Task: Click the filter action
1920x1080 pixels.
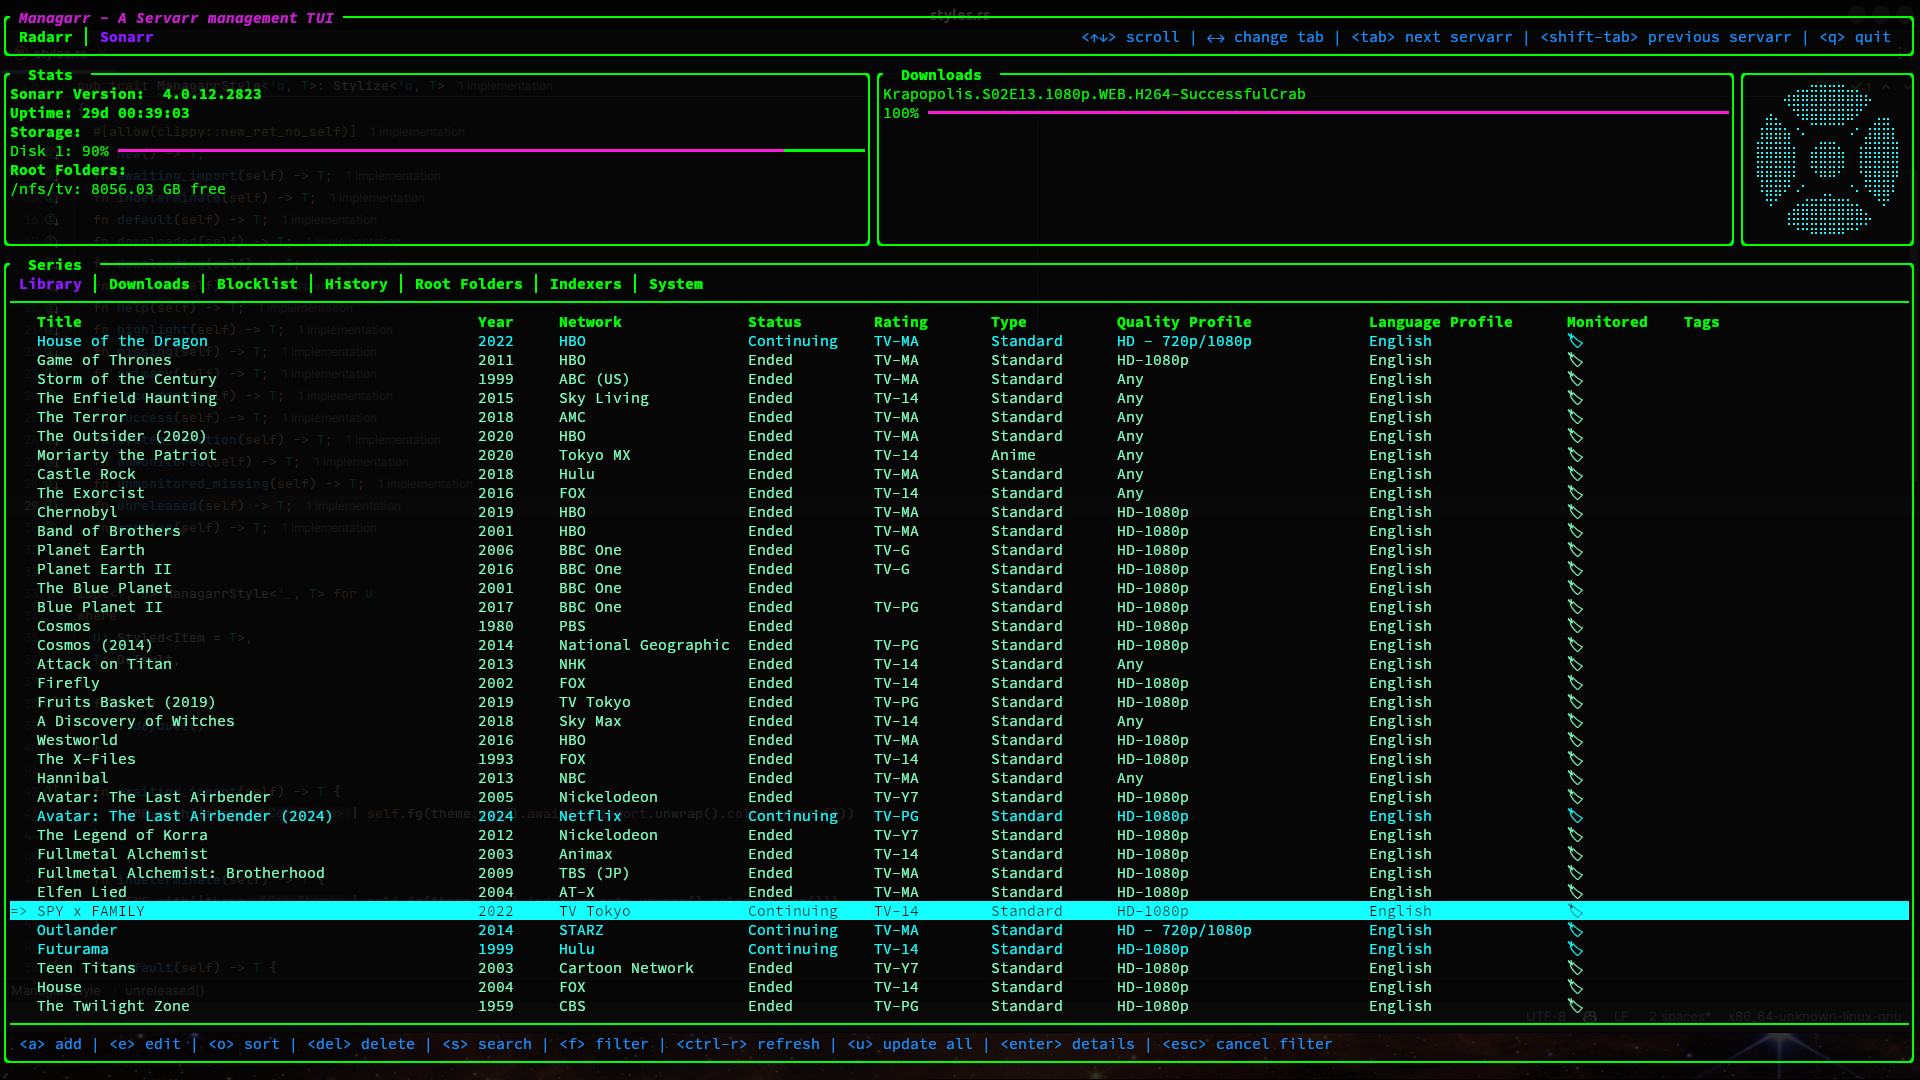Action: (x=600, y=1043)
